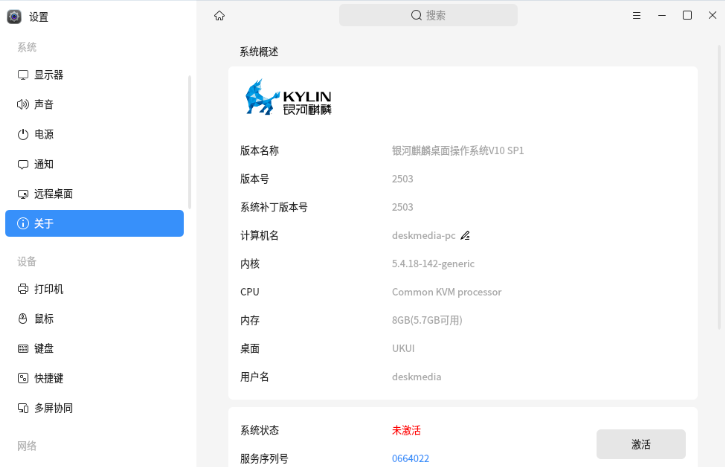Click the computer name deskmedia-pc
Image resolution: width=725 pixels, height=467 pixels.
tap(424, 236)
